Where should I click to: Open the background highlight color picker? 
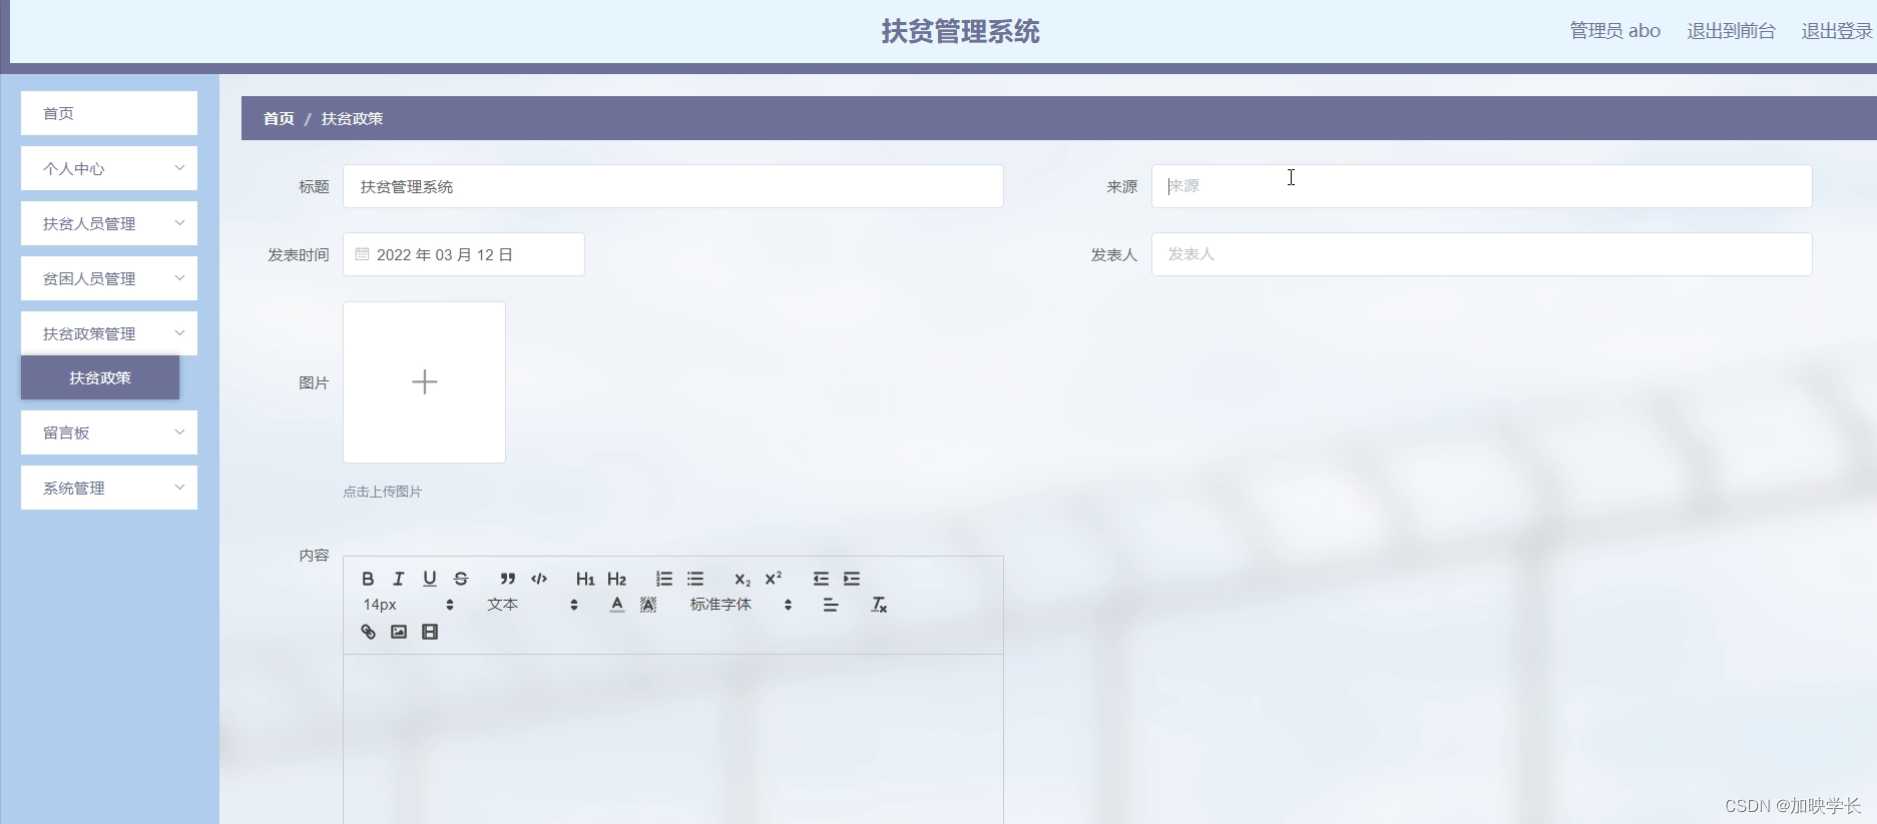[x=648, y=605]
